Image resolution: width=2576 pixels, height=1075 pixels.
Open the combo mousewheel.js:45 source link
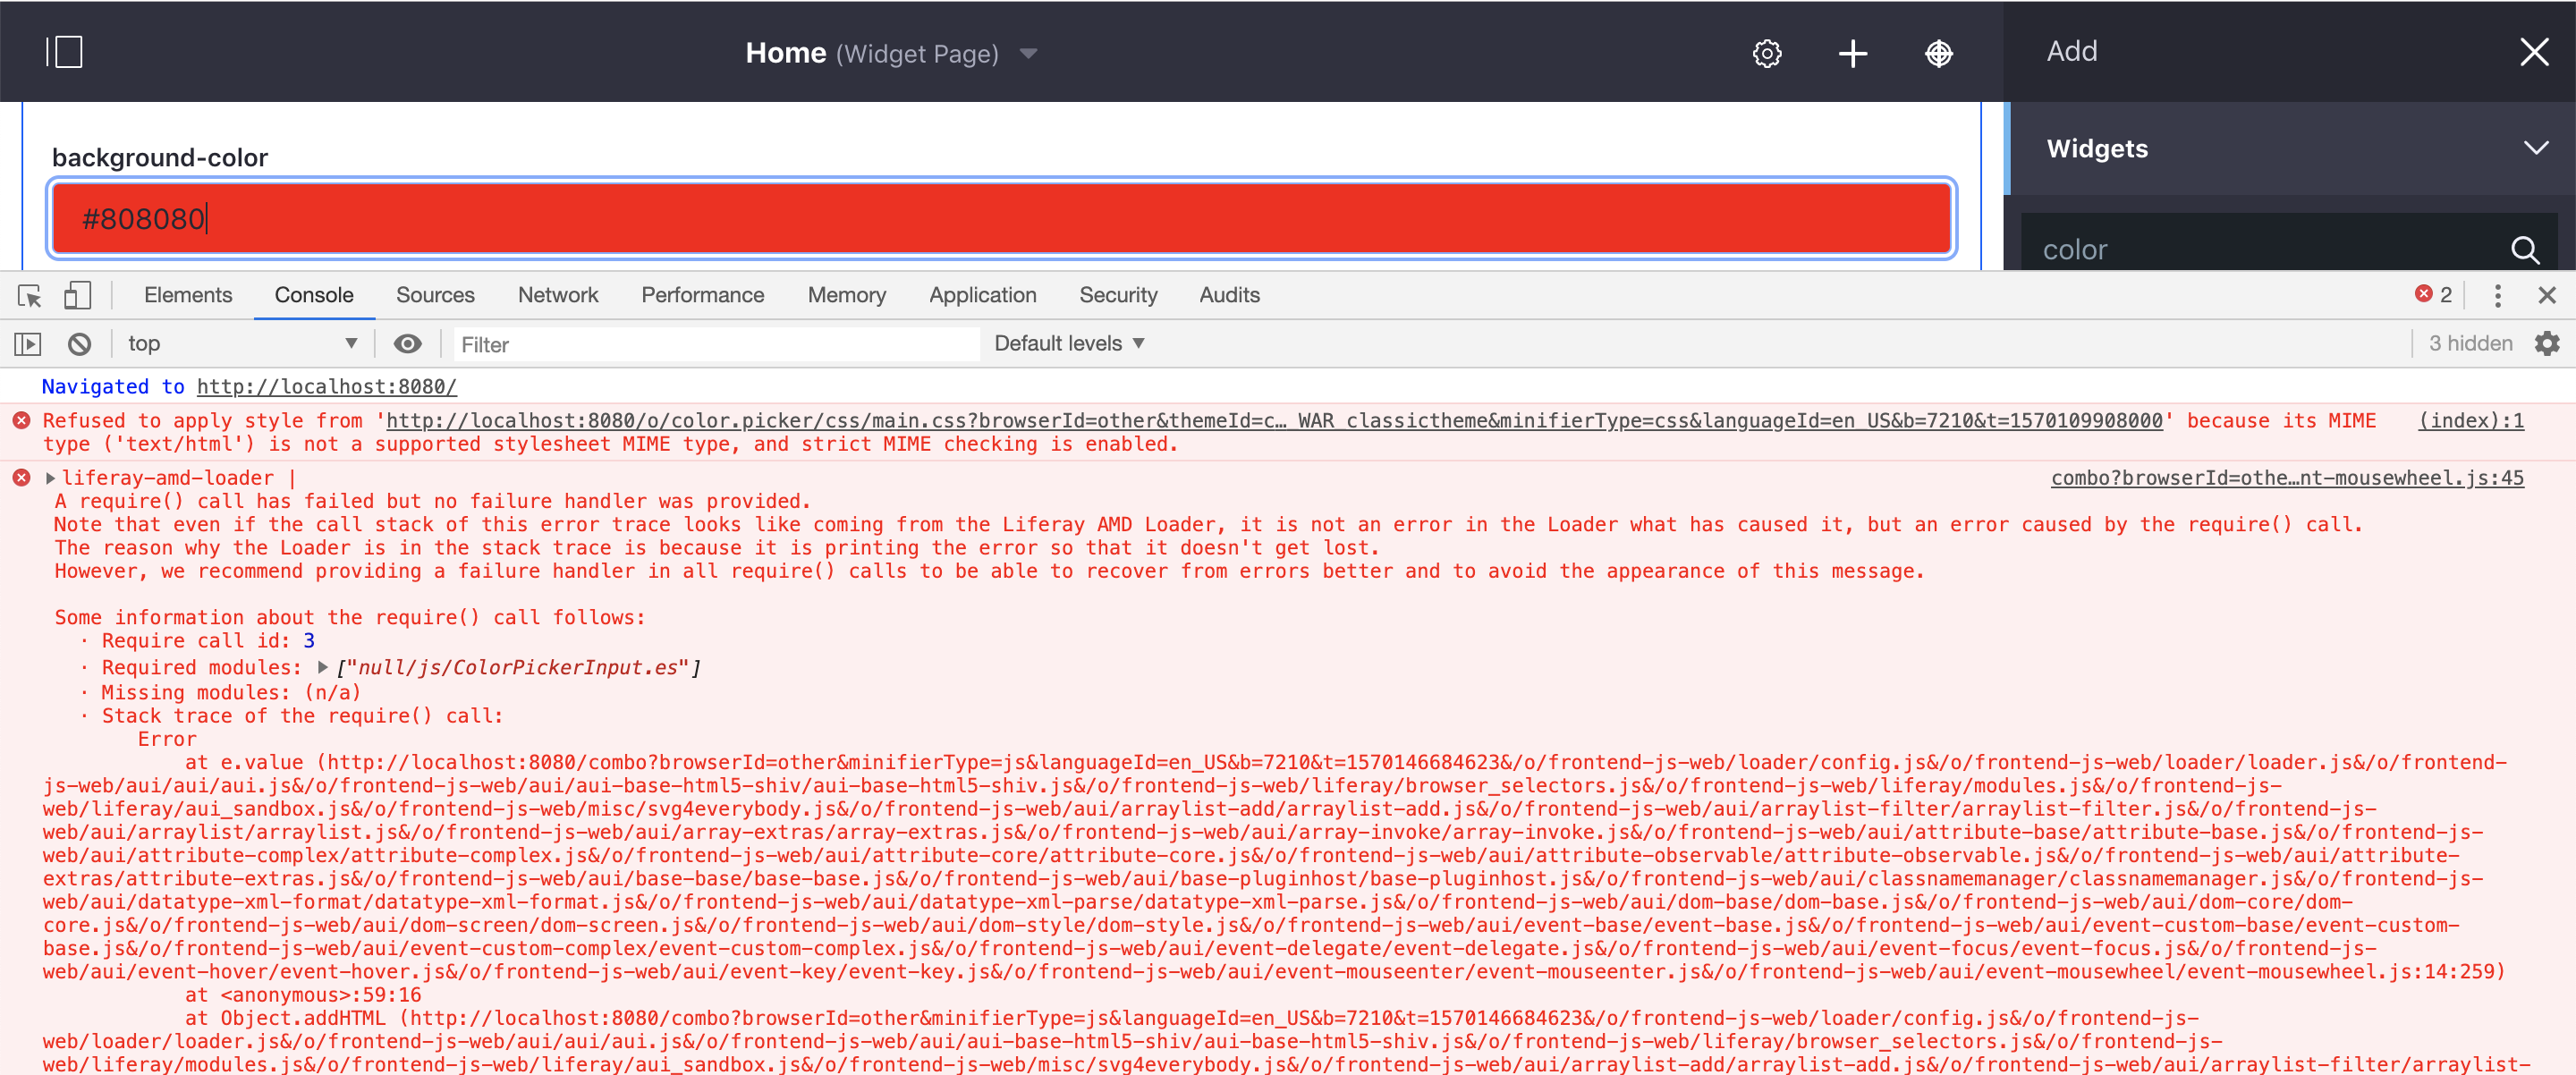[2287, 478]
